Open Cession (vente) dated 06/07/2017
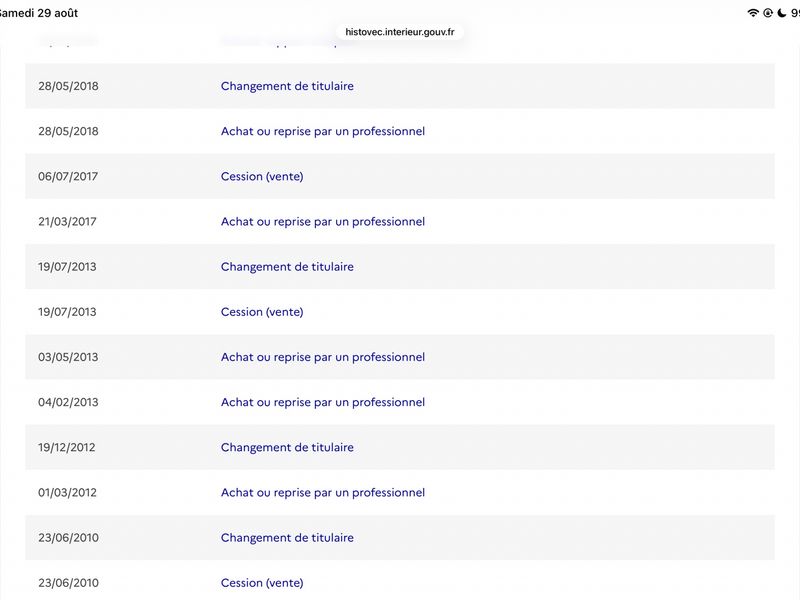The image size is (800, 600). tap(262, 177)
